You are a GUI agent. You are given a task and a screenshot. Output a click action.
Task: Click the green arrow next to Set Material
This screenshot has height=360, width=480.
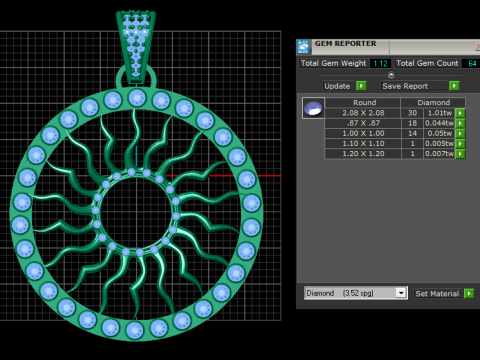[469, 293]
